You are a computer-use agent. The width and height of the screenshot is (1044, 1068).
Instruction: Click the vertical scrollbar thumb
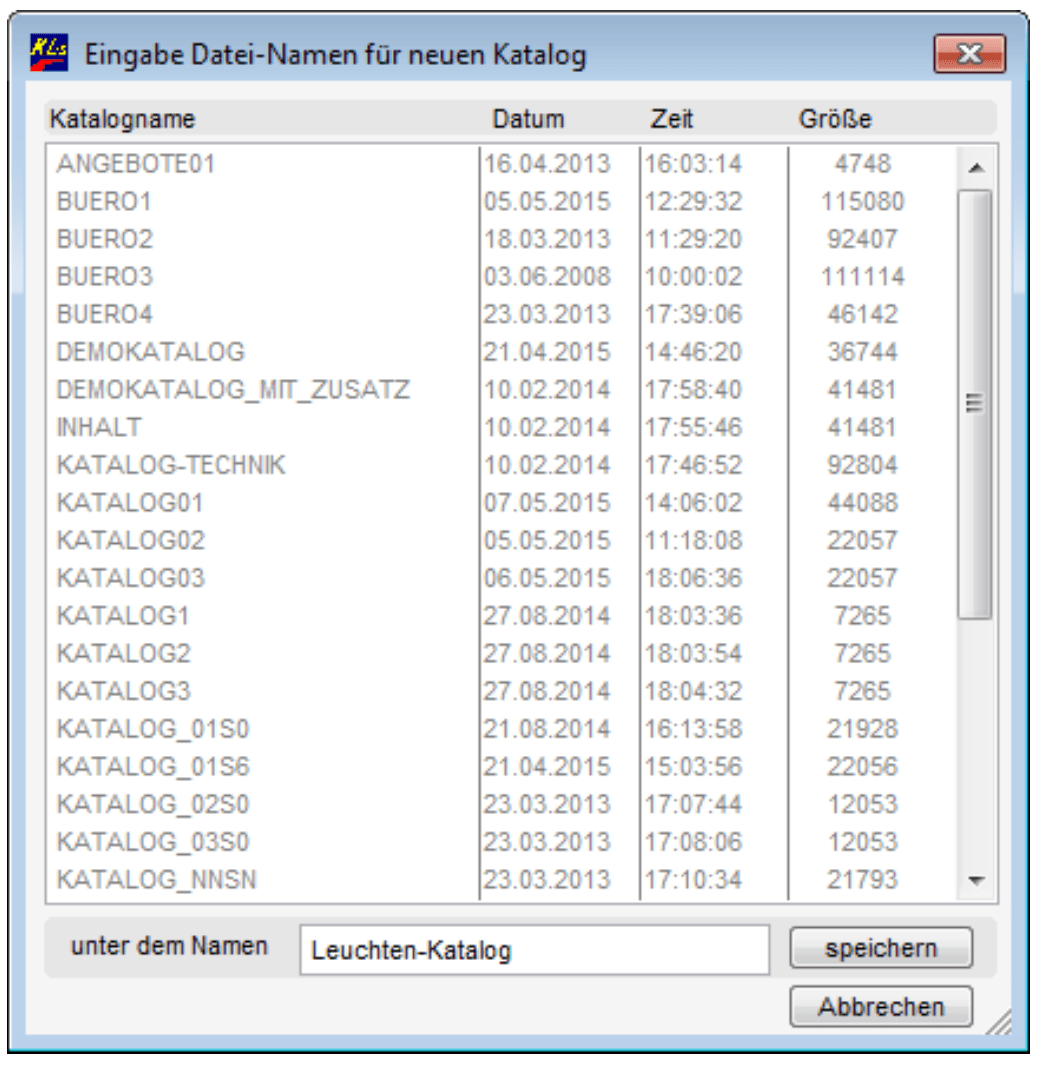pyautogui.click(x=975, y=404)
